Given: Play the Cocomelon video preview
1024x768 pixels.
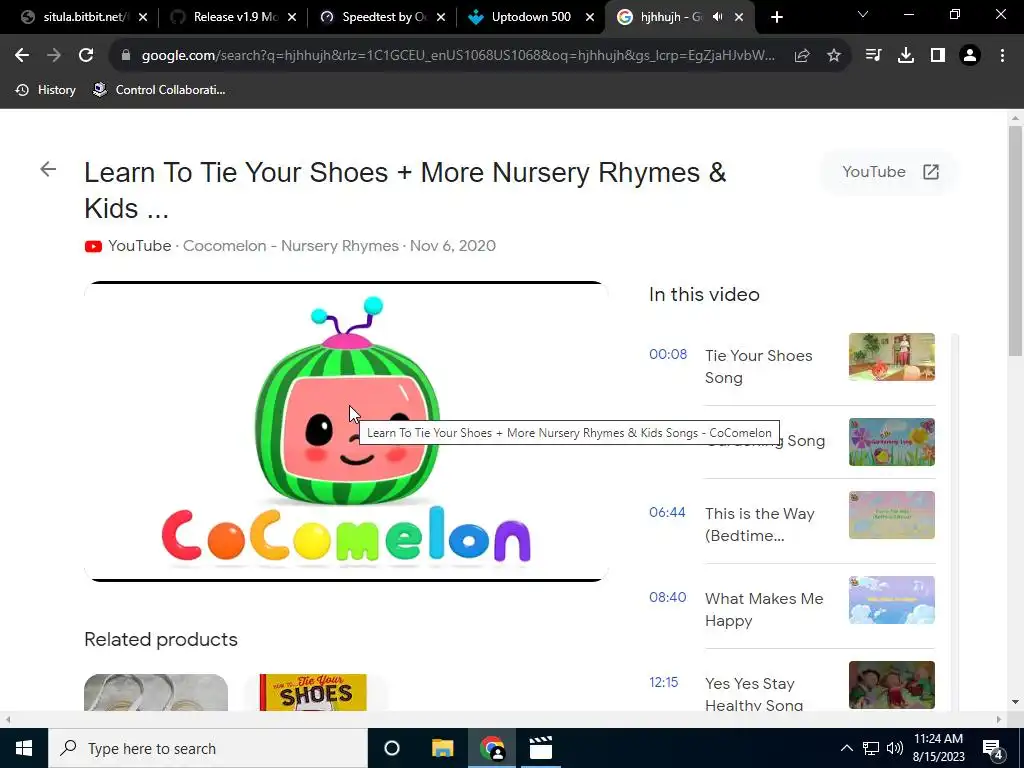Looking at the screenshot, I should 346,431.
